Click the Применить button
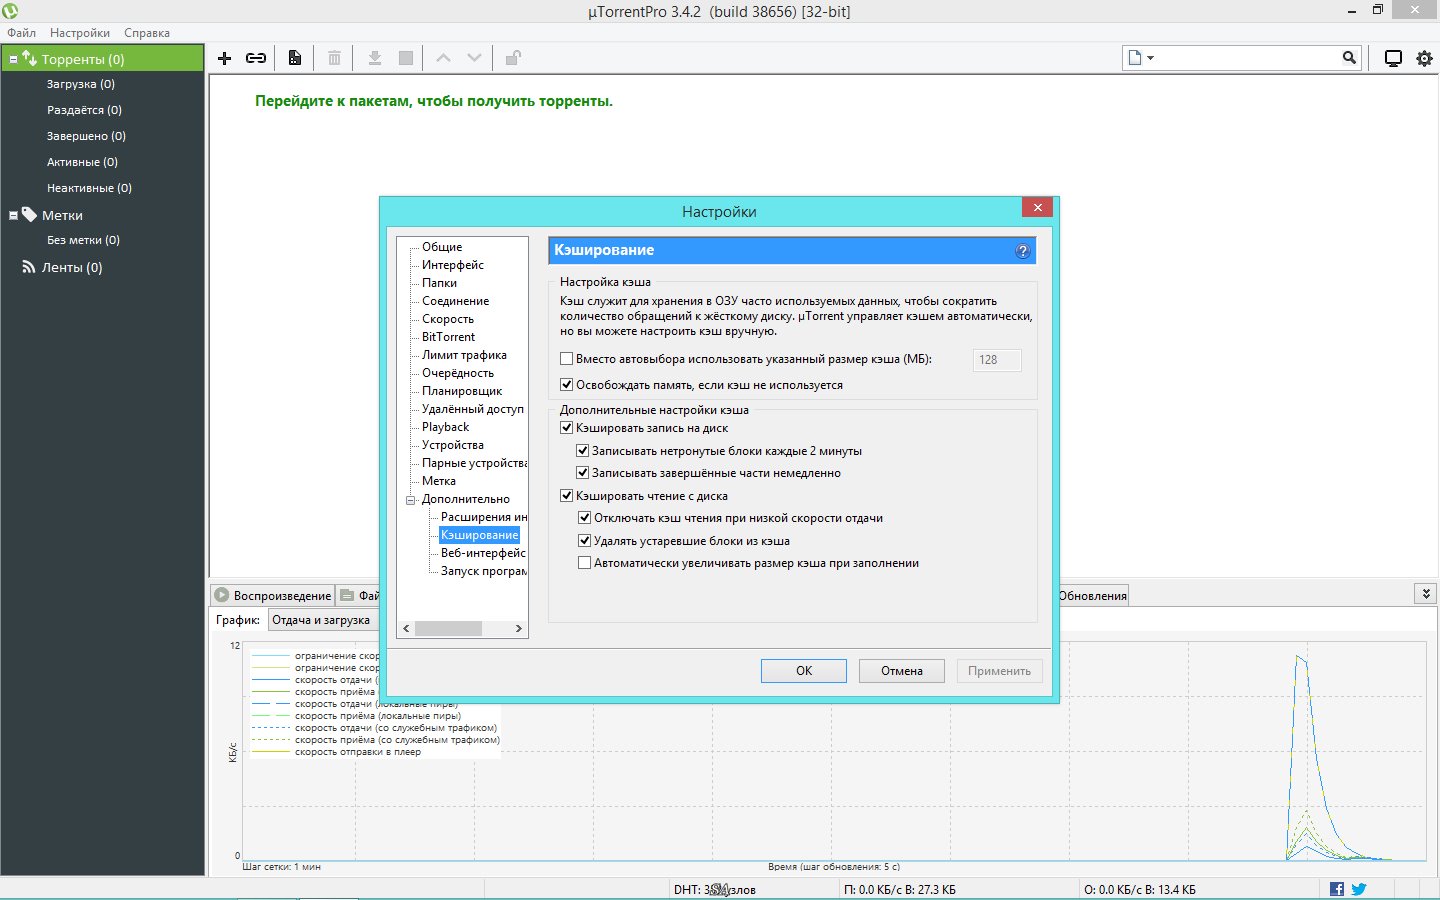1440x900 pixels. pos(999,671)
